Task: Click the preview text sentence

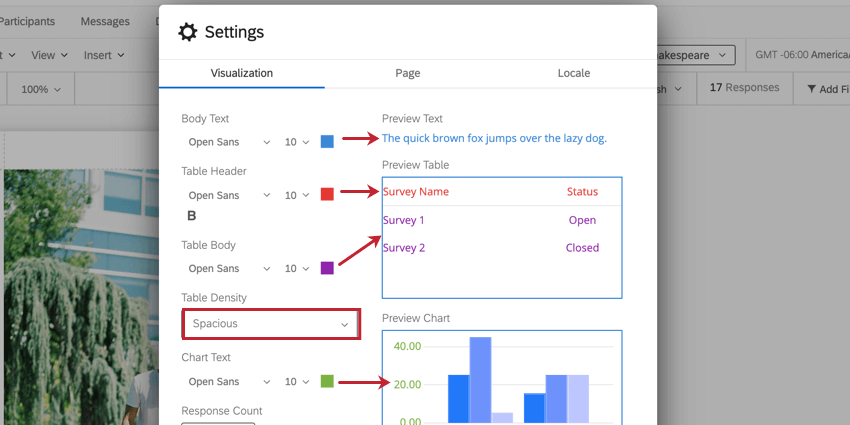Action: (494, 138)
